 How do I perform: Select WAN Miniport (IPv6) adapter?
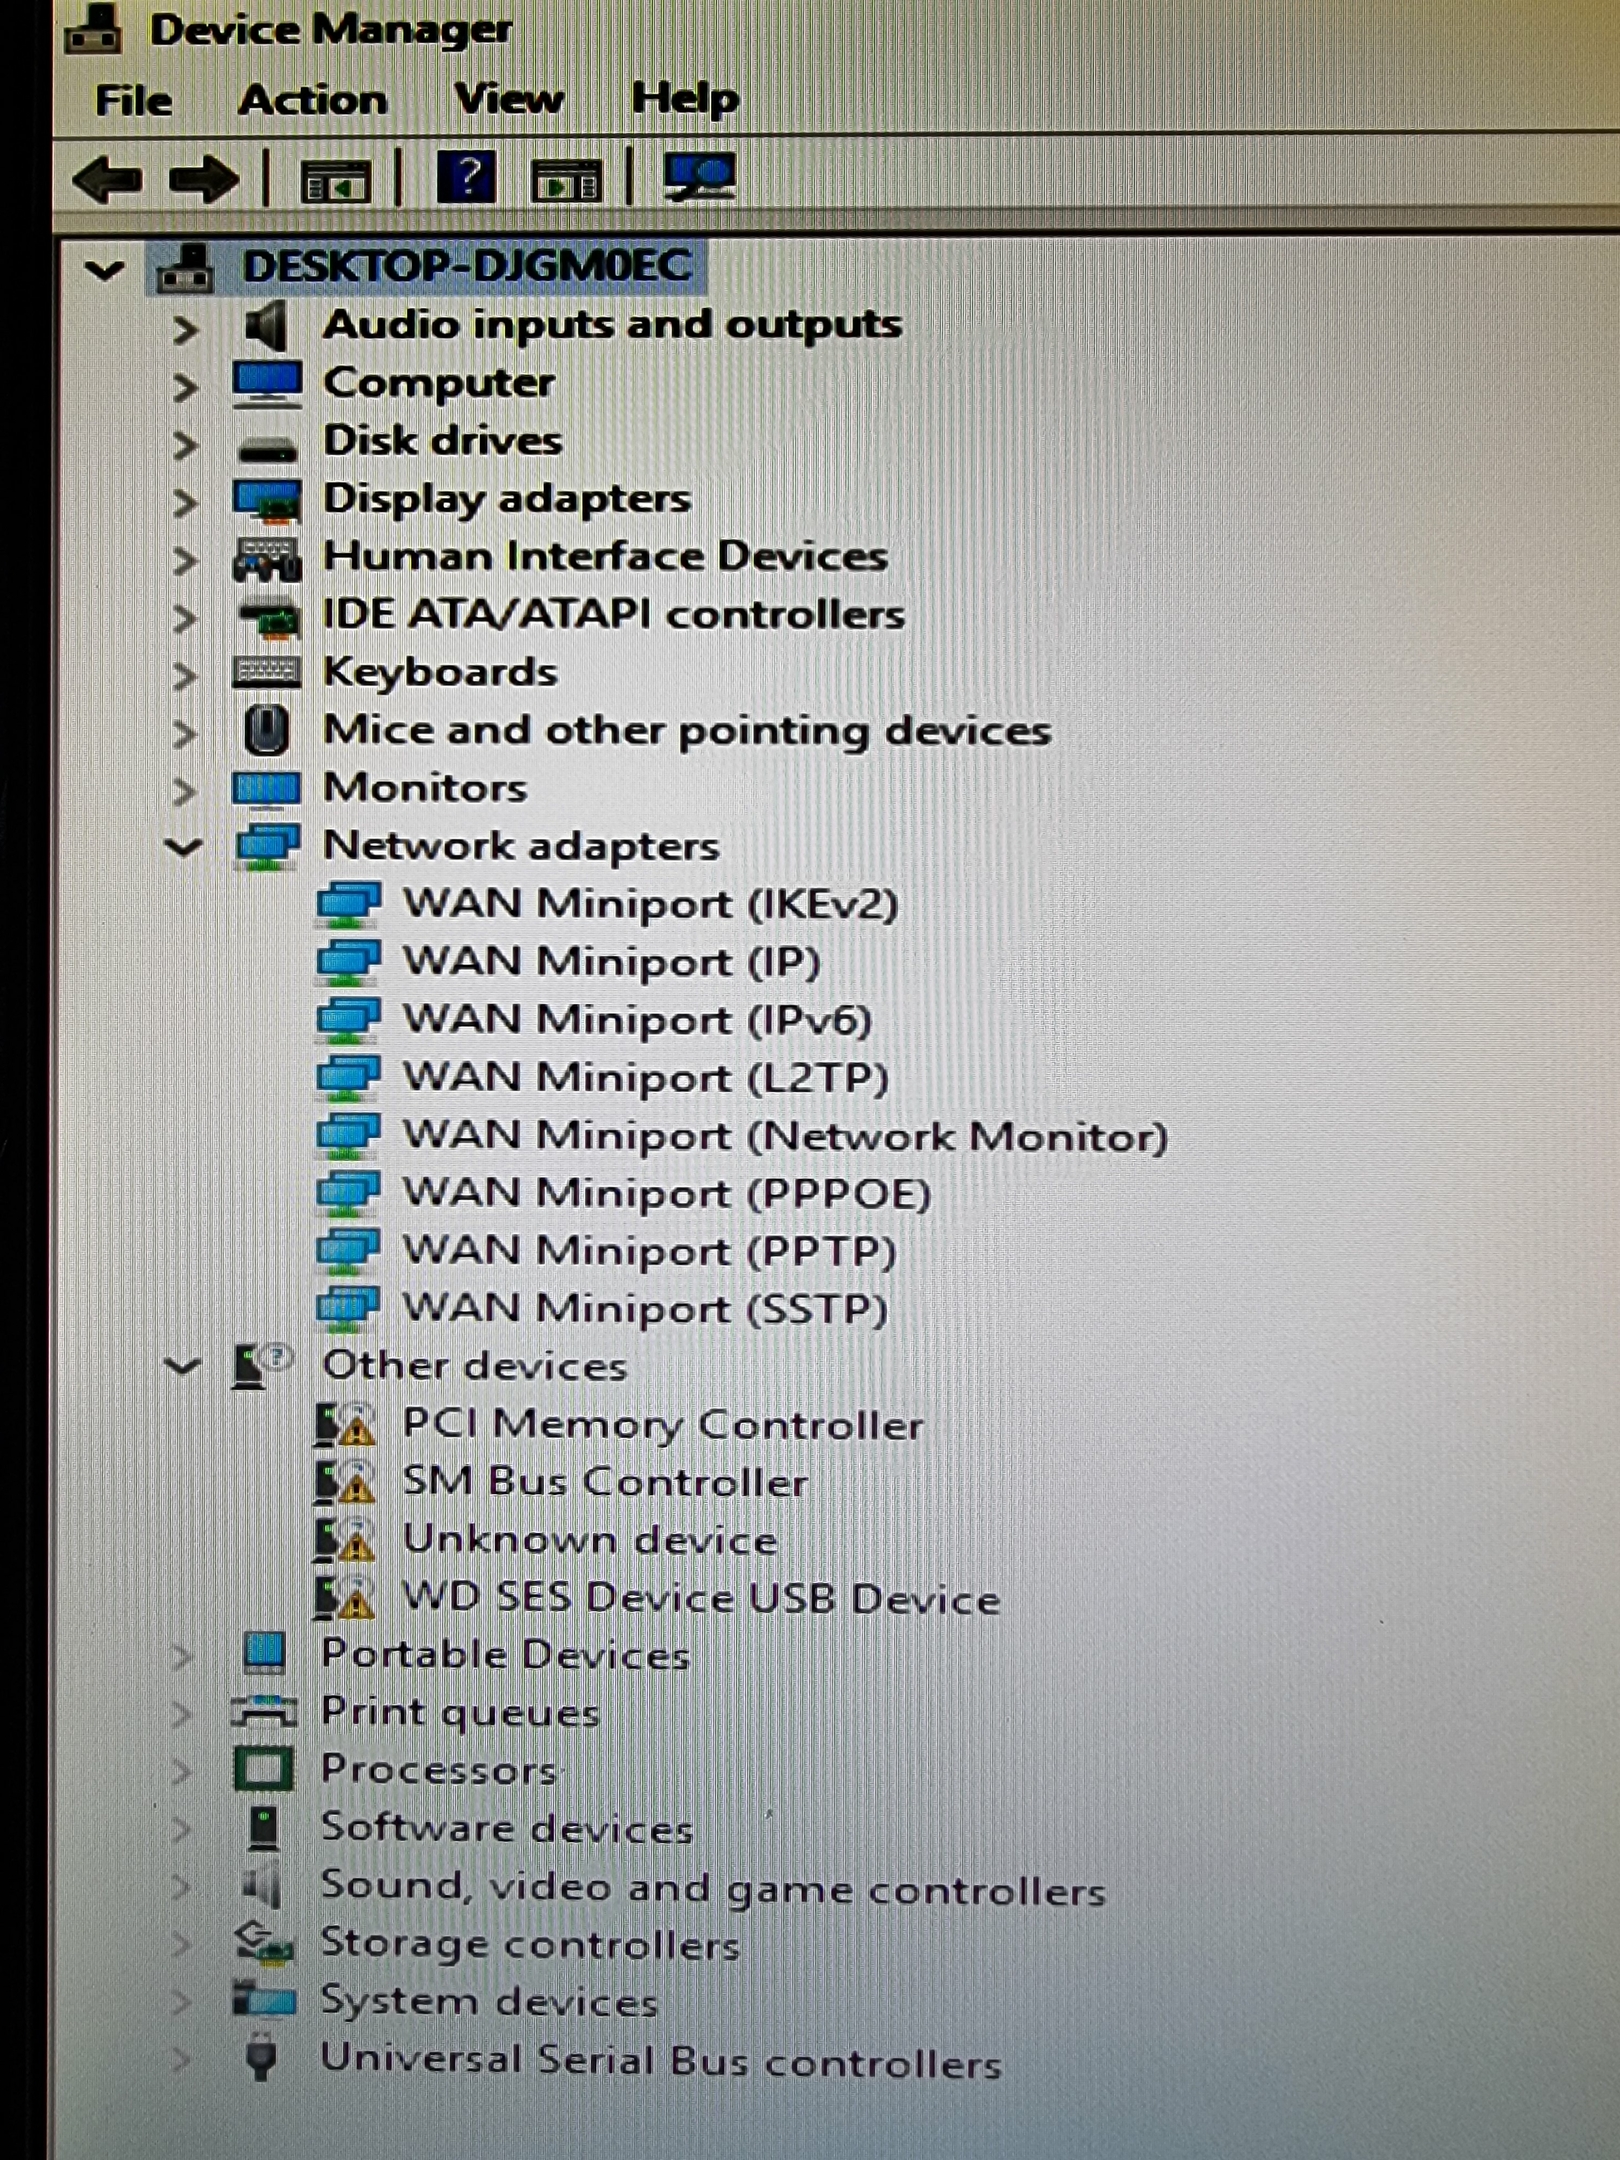click(x=638, y=1020)
